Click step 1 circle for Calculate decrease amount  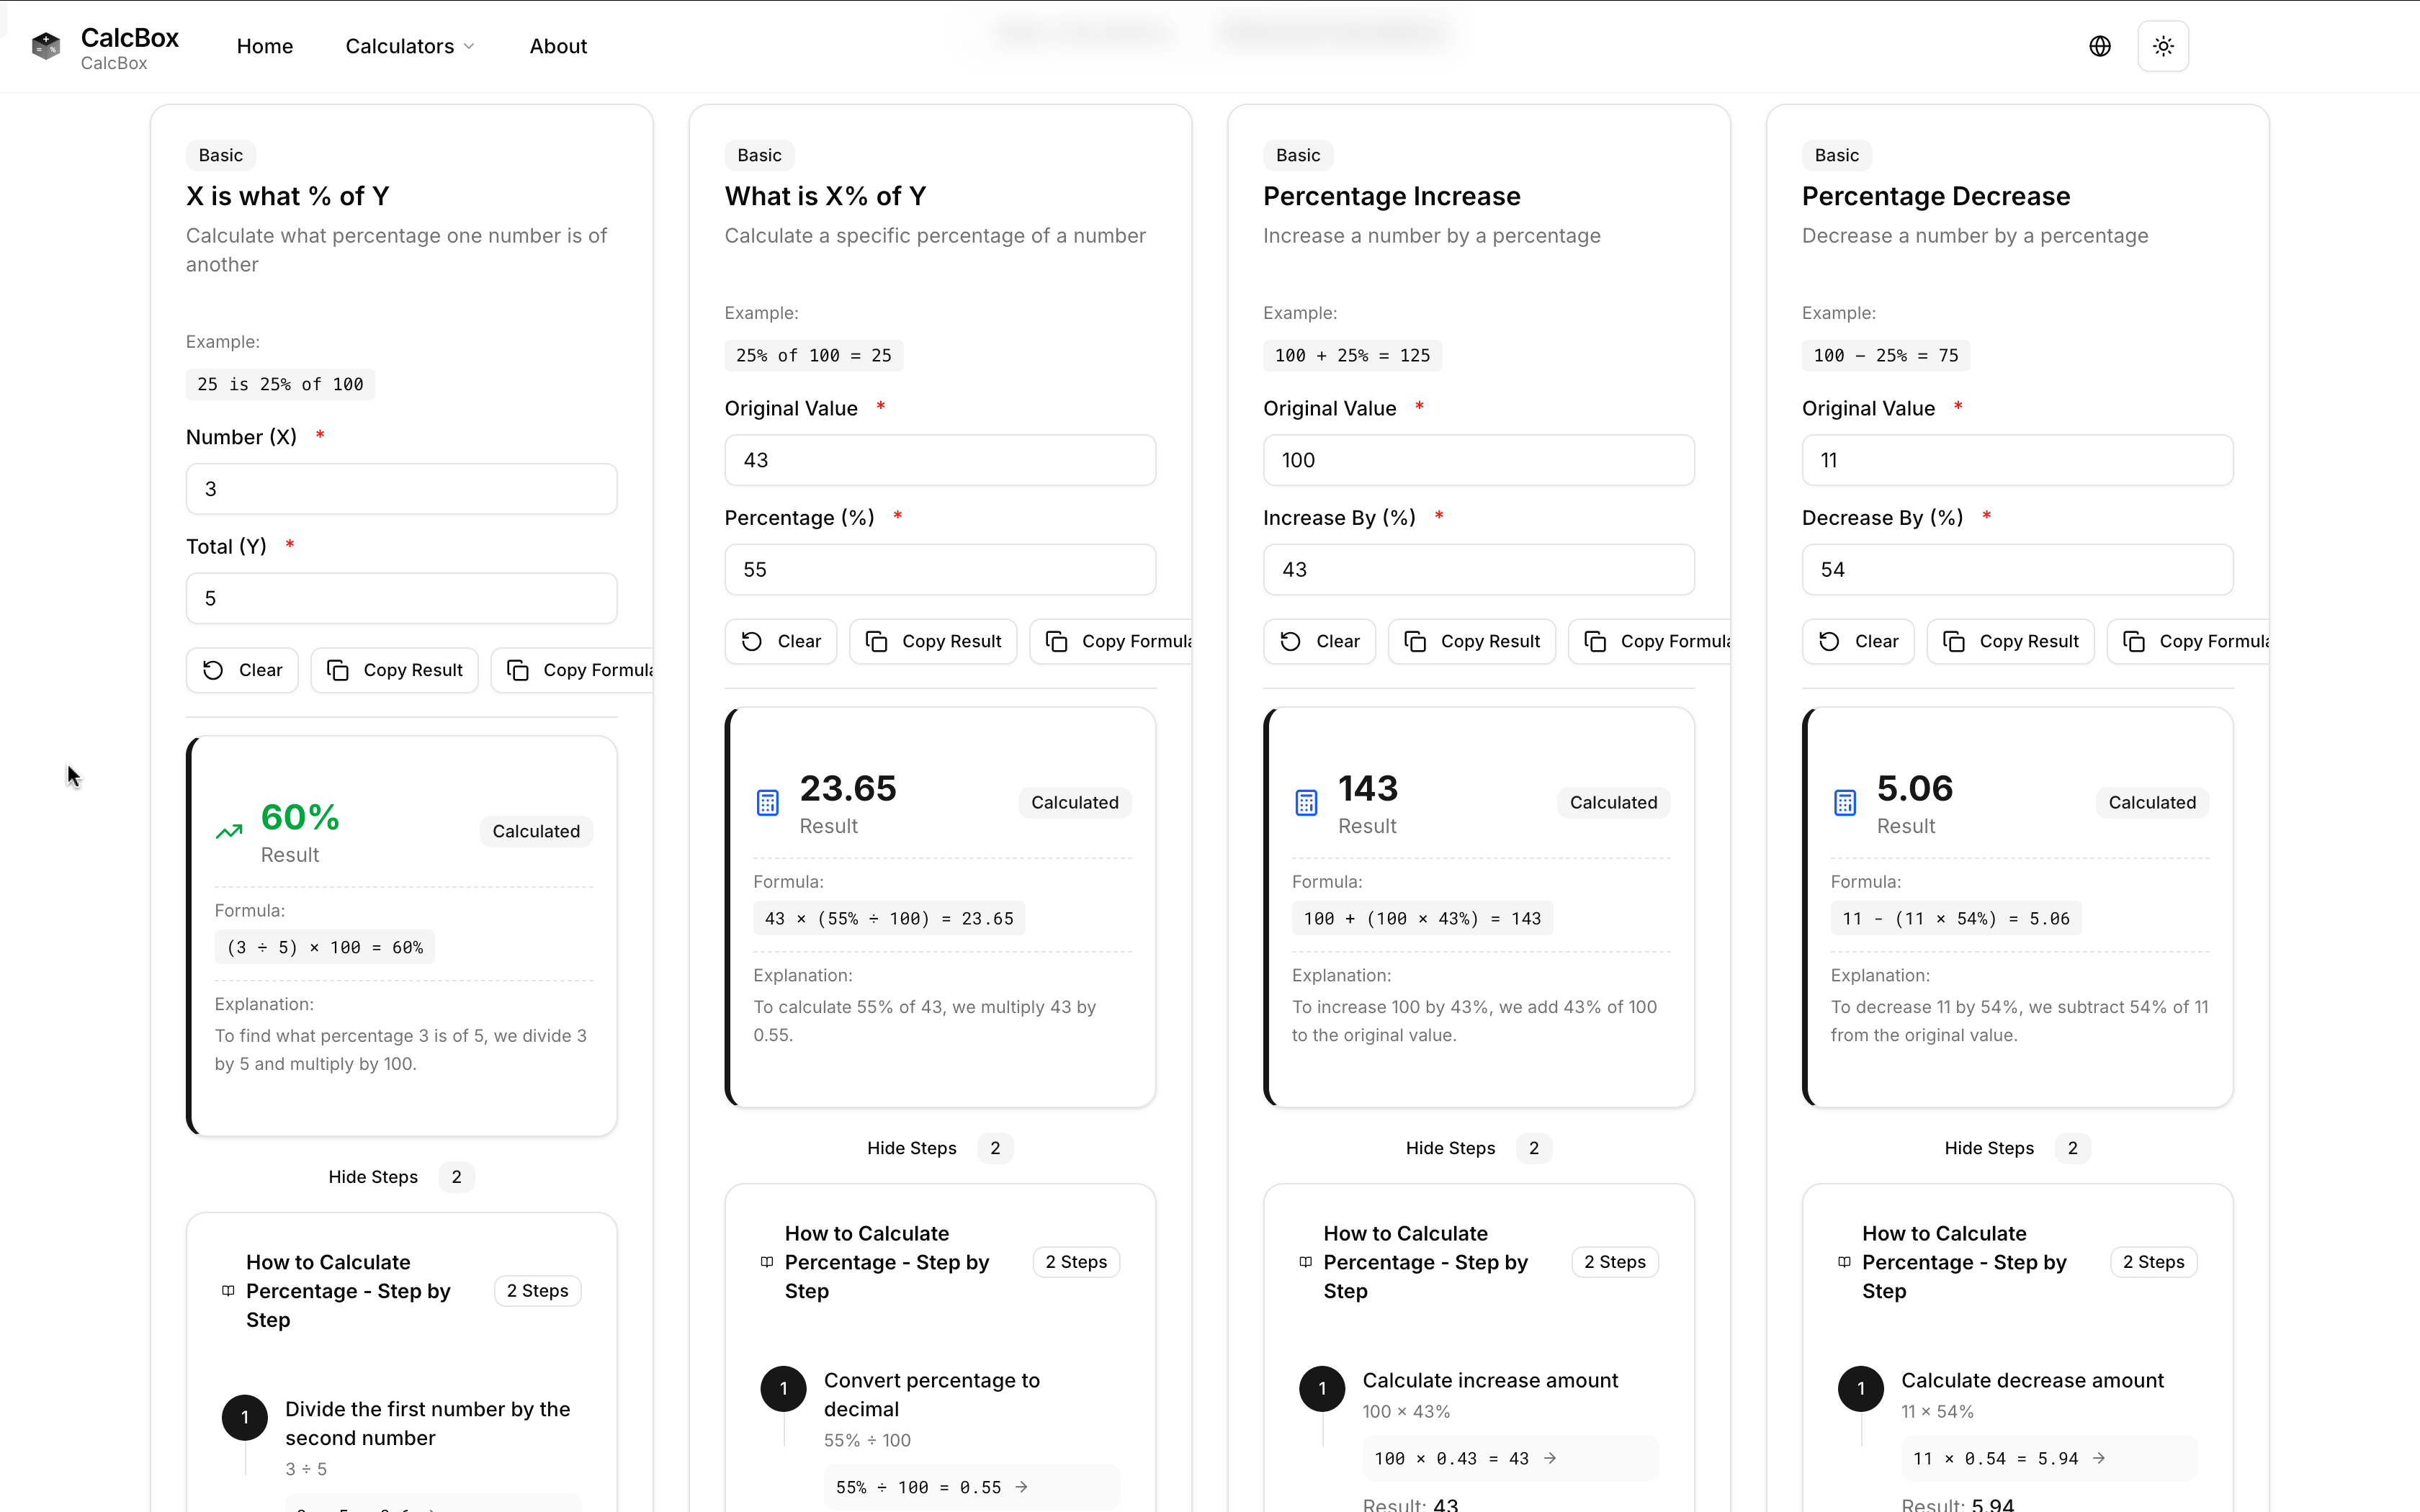click(1861, 1388)
